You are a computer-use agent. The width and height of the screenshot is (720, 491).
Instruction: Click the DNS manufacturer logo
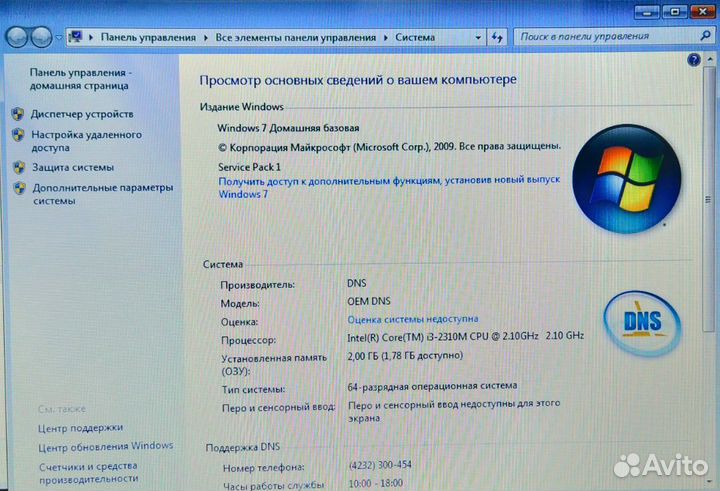coord(642,323)
